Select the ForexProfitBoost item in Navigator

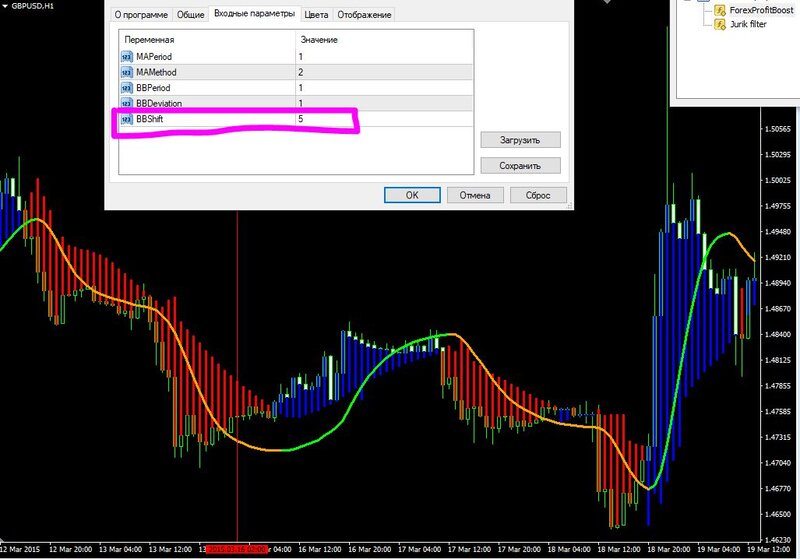pos(761,10)
